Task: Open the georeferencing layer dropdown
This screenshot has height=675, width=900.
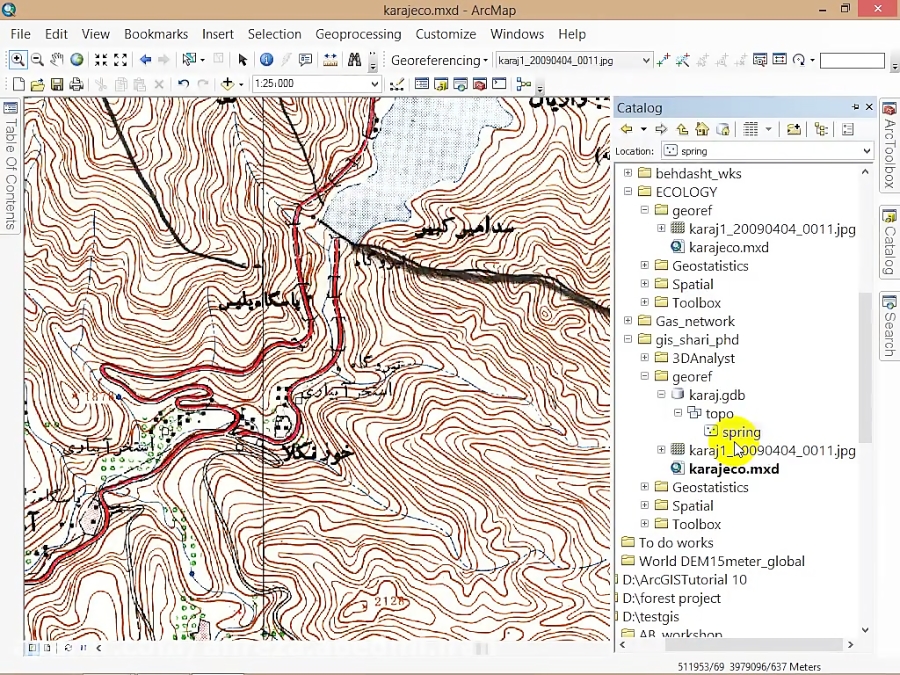Action: click(x=646, y=61)
